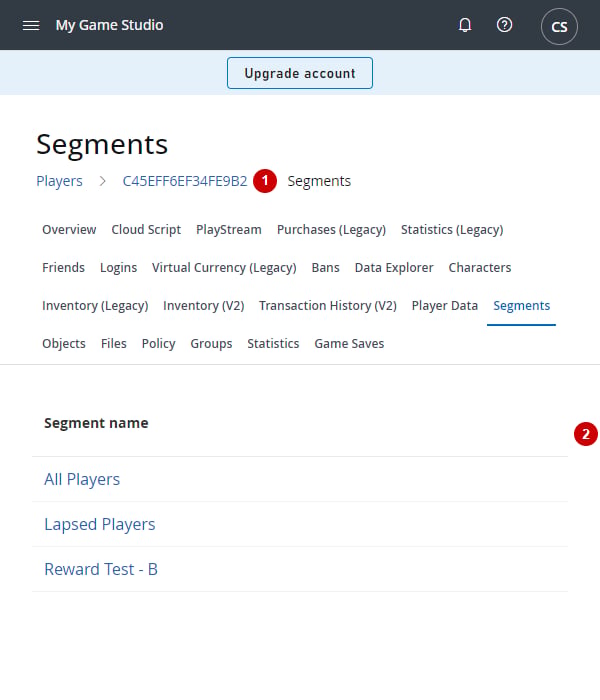The width and height of the screenshot is (600, 700).
Task: Open the PlayStream tab
Action: coord(229,229)
